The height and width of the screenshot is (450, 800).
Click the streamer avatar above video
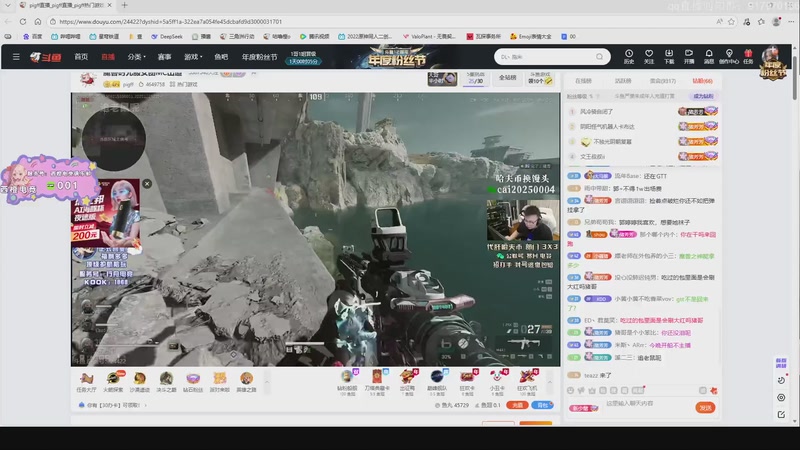[x=89, y=79]
